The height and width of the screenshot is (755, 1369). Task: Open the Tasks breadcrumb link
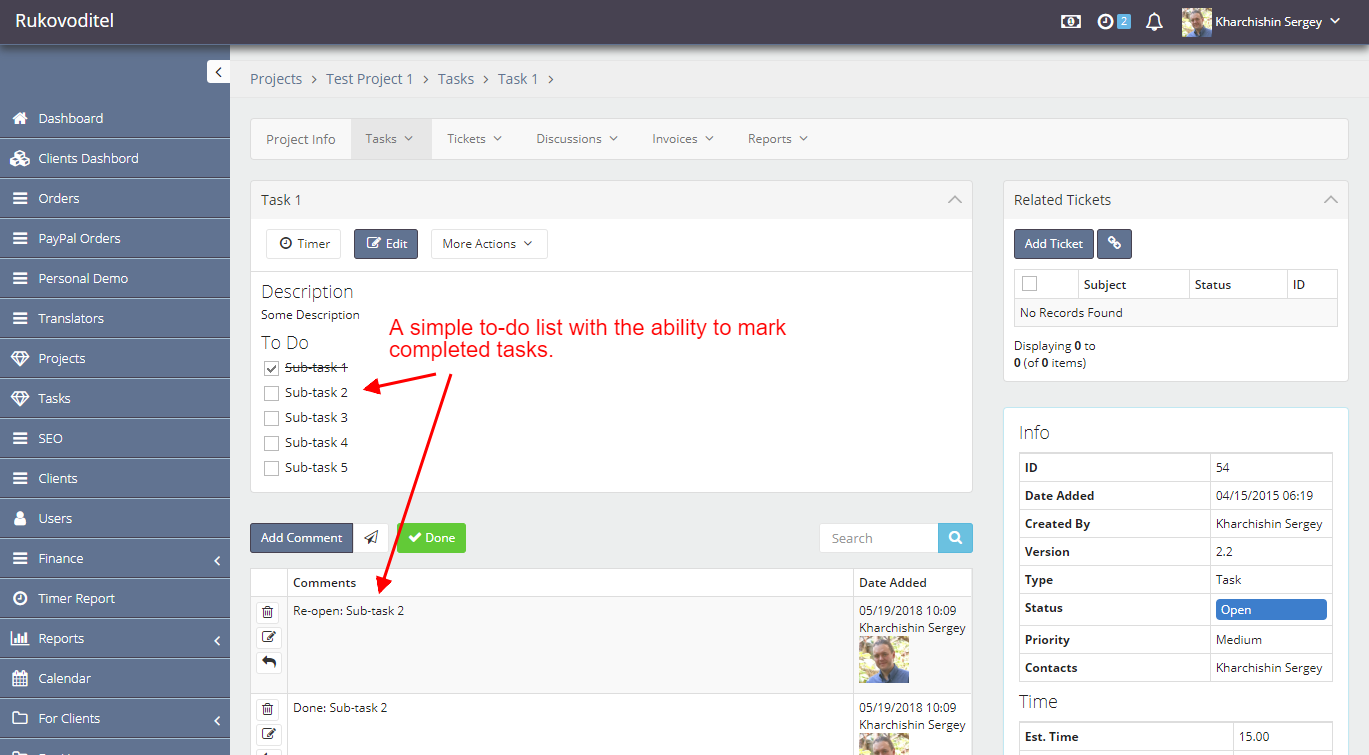[x=456, y=79]
